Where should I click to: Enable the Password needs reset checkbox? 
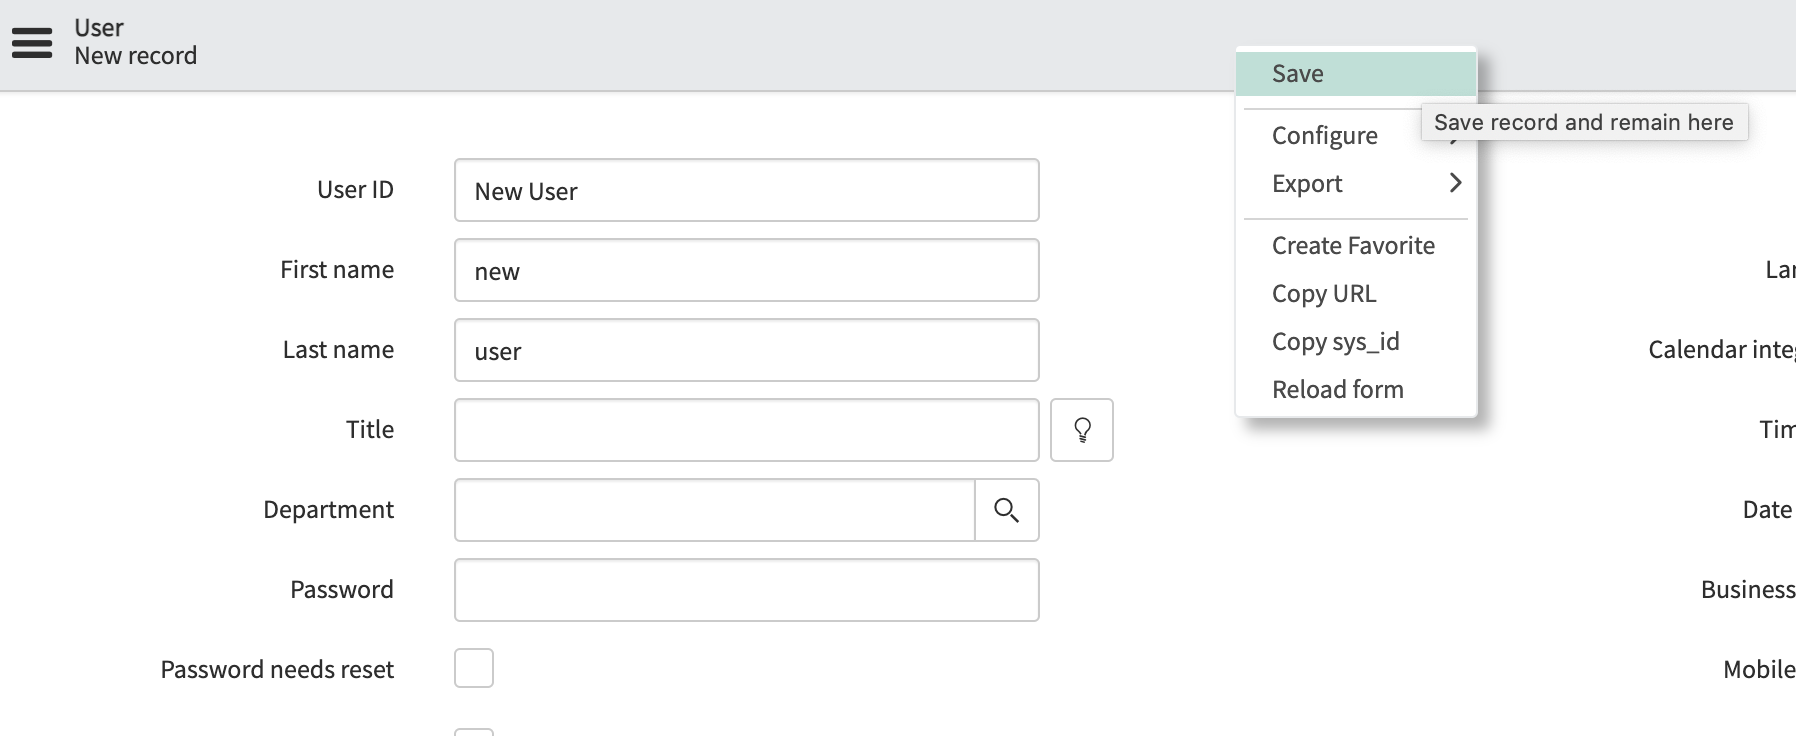point(474,668)
